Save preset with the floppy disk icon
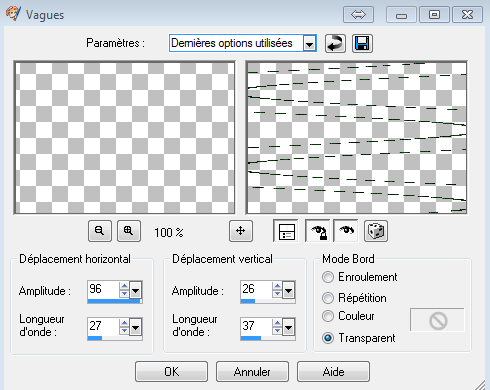Screen dimensions: 490x390 tap(362, 43)
